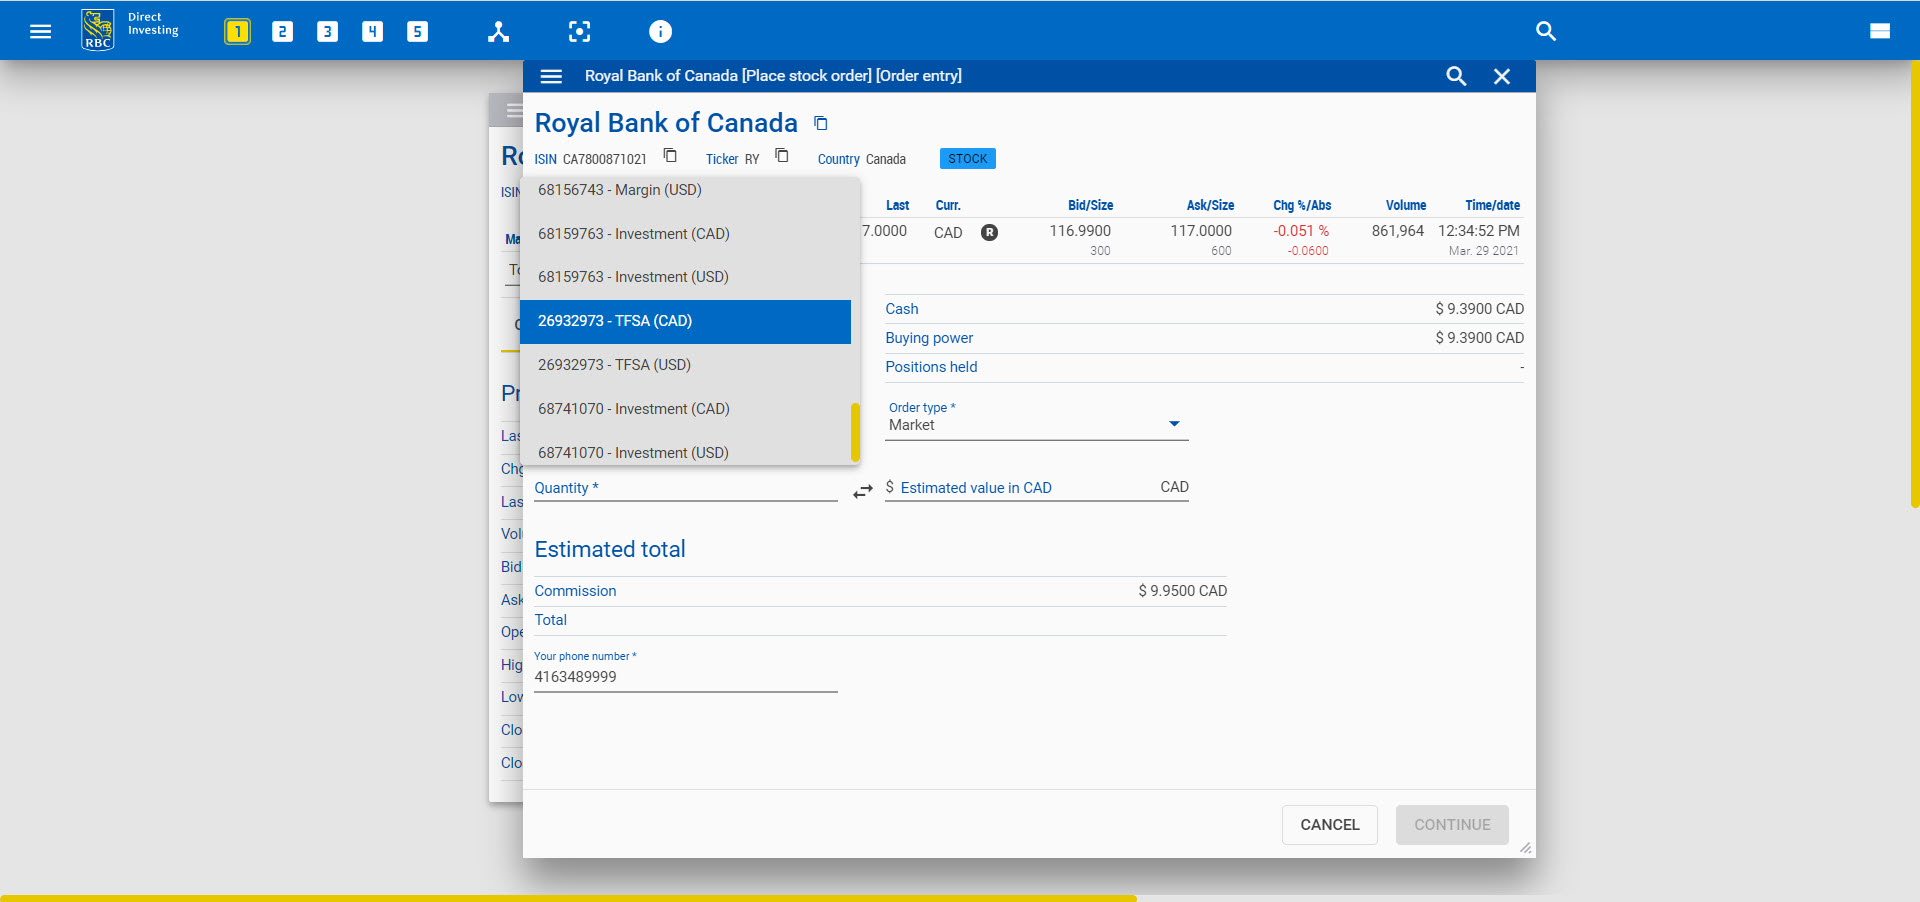Copy the ticker symbol RY
The image size is (1920, 902).
(x=782, y=156)
